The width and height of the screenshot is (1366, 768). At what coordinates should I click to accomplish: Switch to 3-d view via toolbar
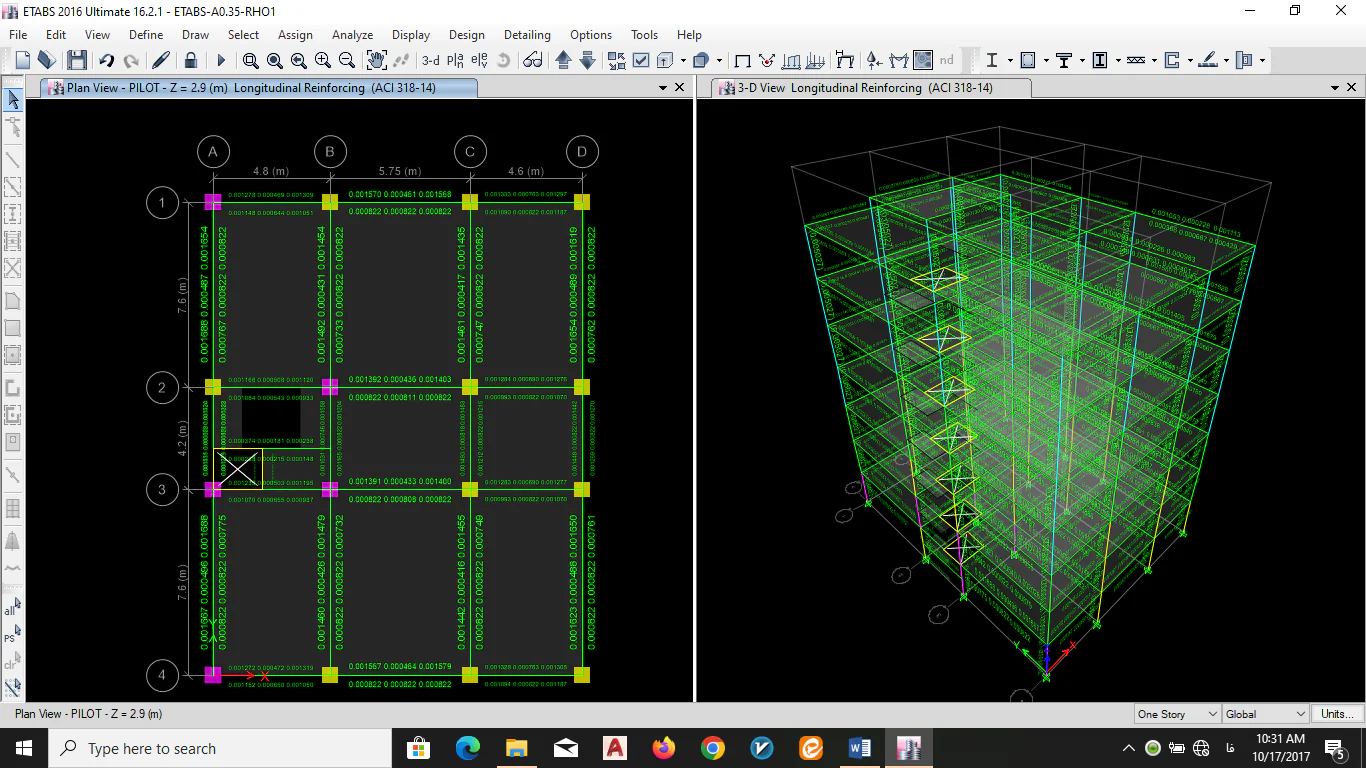click(x=430, y=61)
